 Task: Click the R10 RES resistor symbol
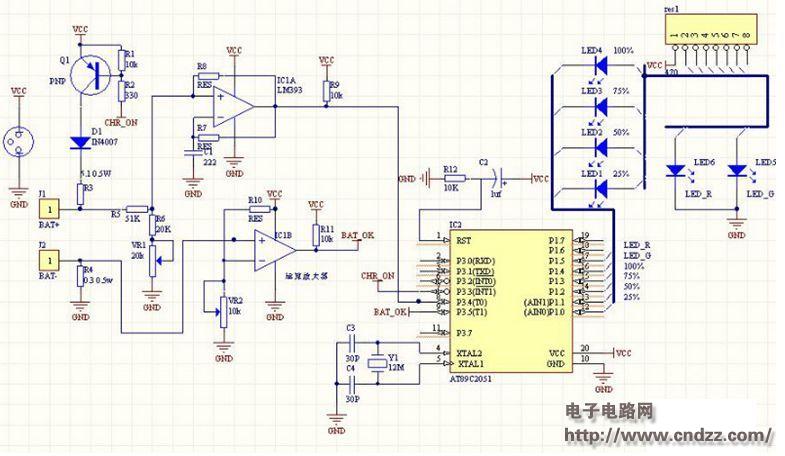[259, 209]
